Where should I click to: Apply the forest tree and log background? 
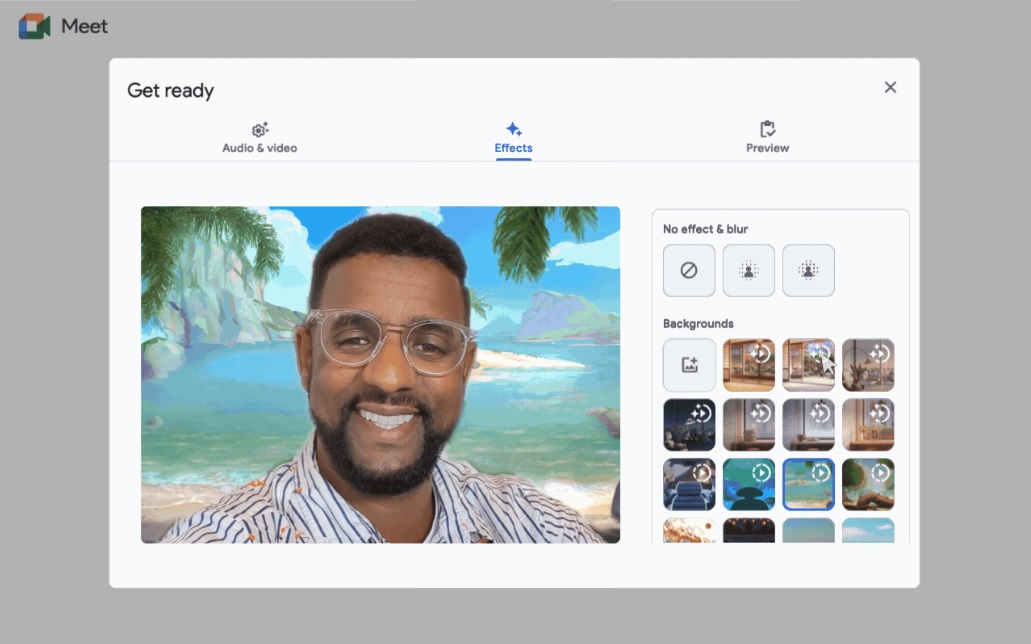[868, 485]
